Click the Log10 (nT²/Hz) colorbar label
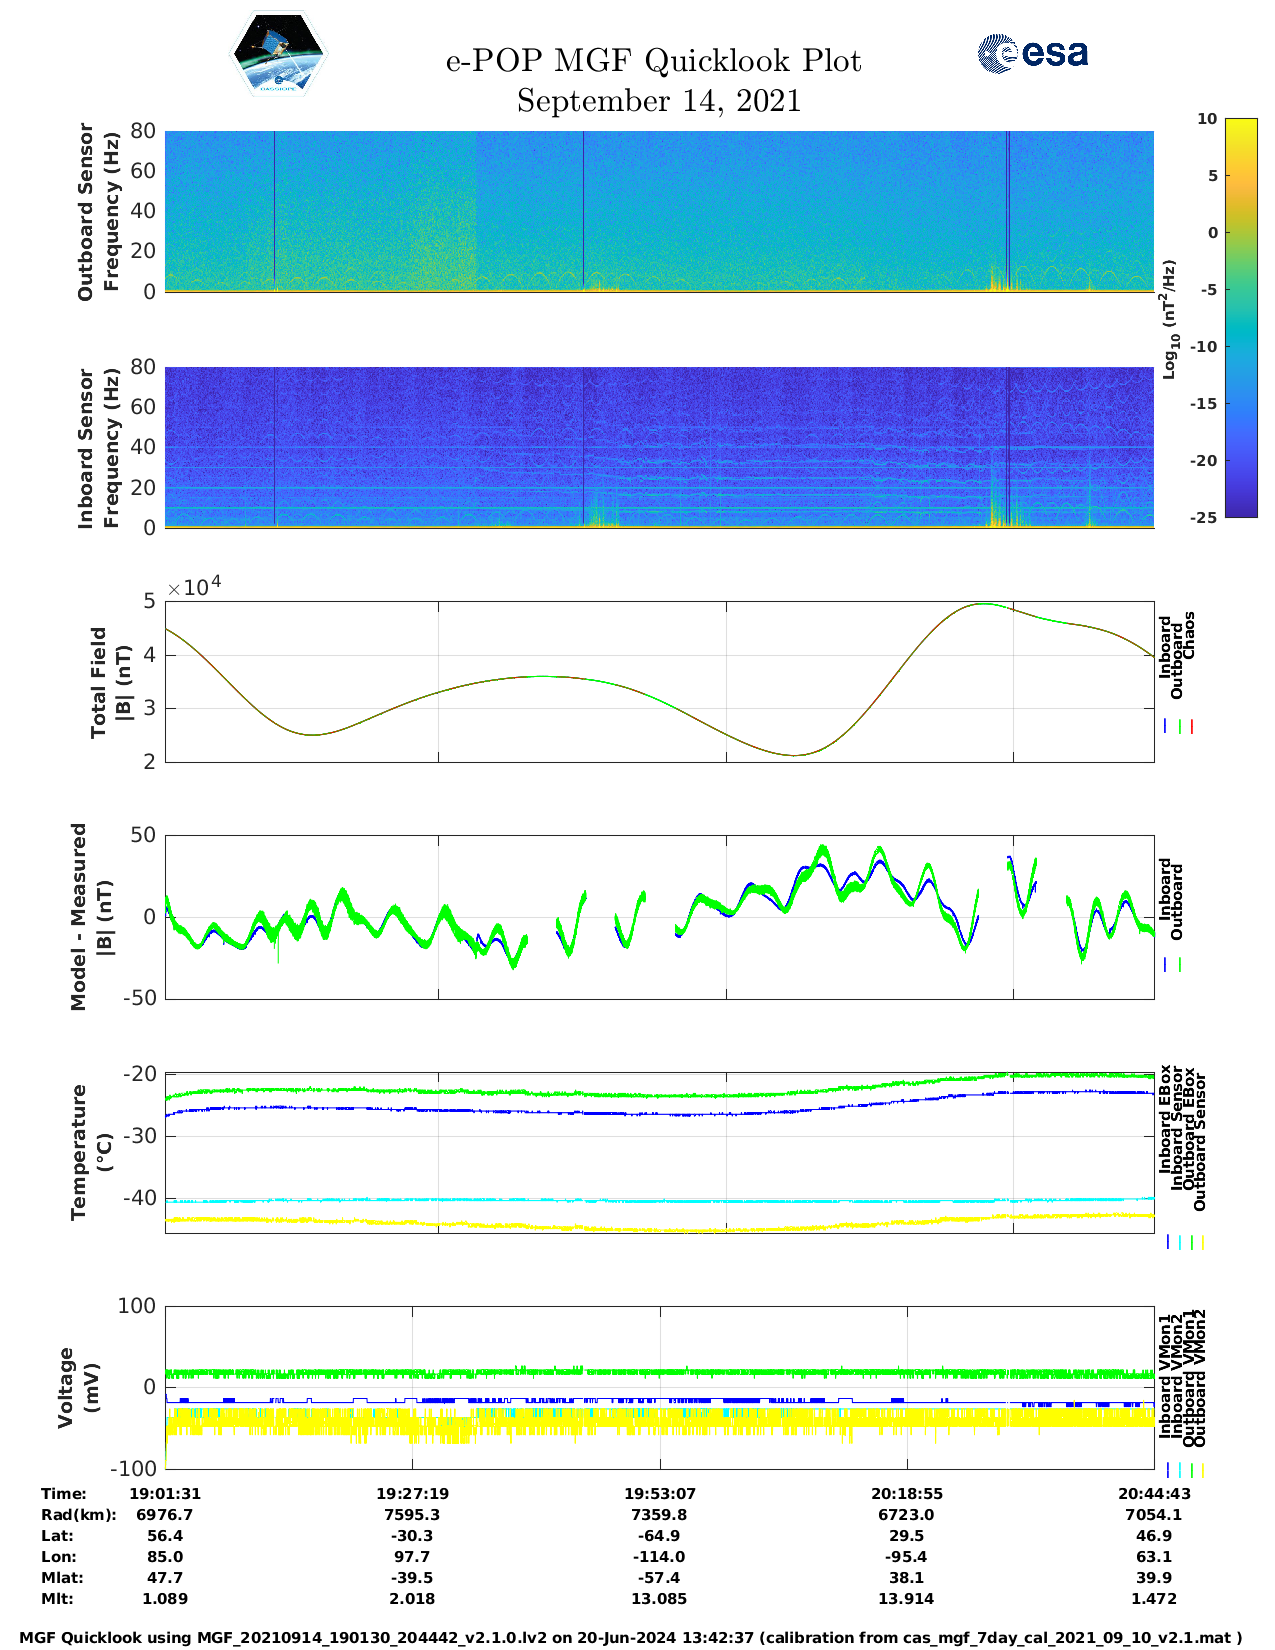1275x1650 pixels. tap(1169, 319)
